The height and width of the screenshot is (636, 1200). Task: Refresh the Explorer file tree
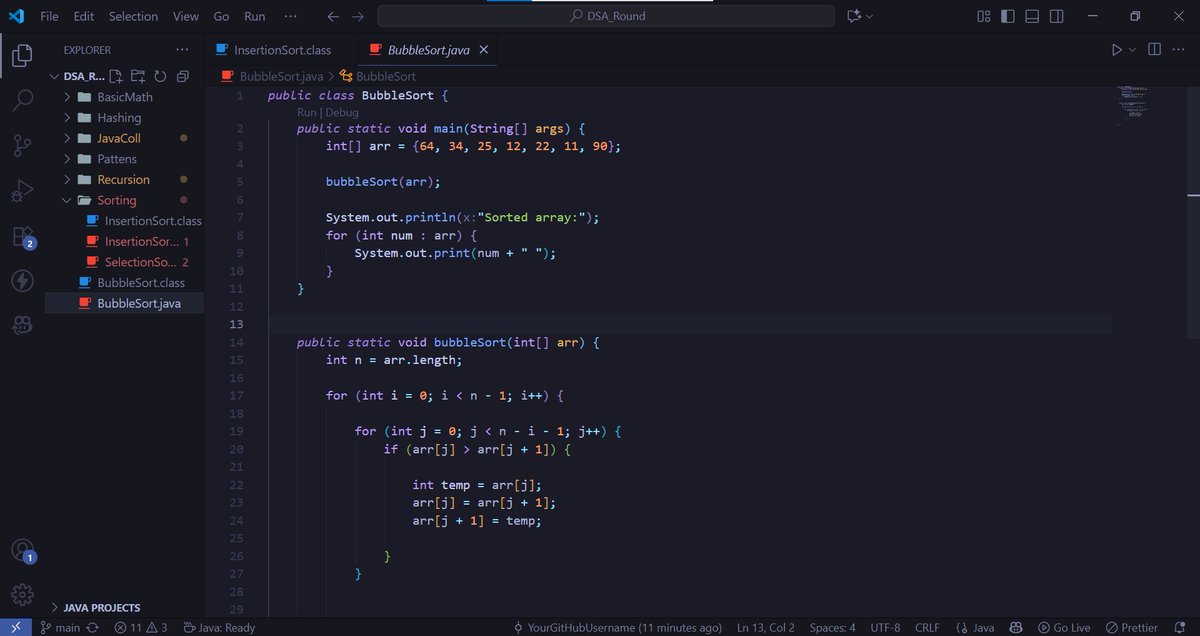(160, 76)
